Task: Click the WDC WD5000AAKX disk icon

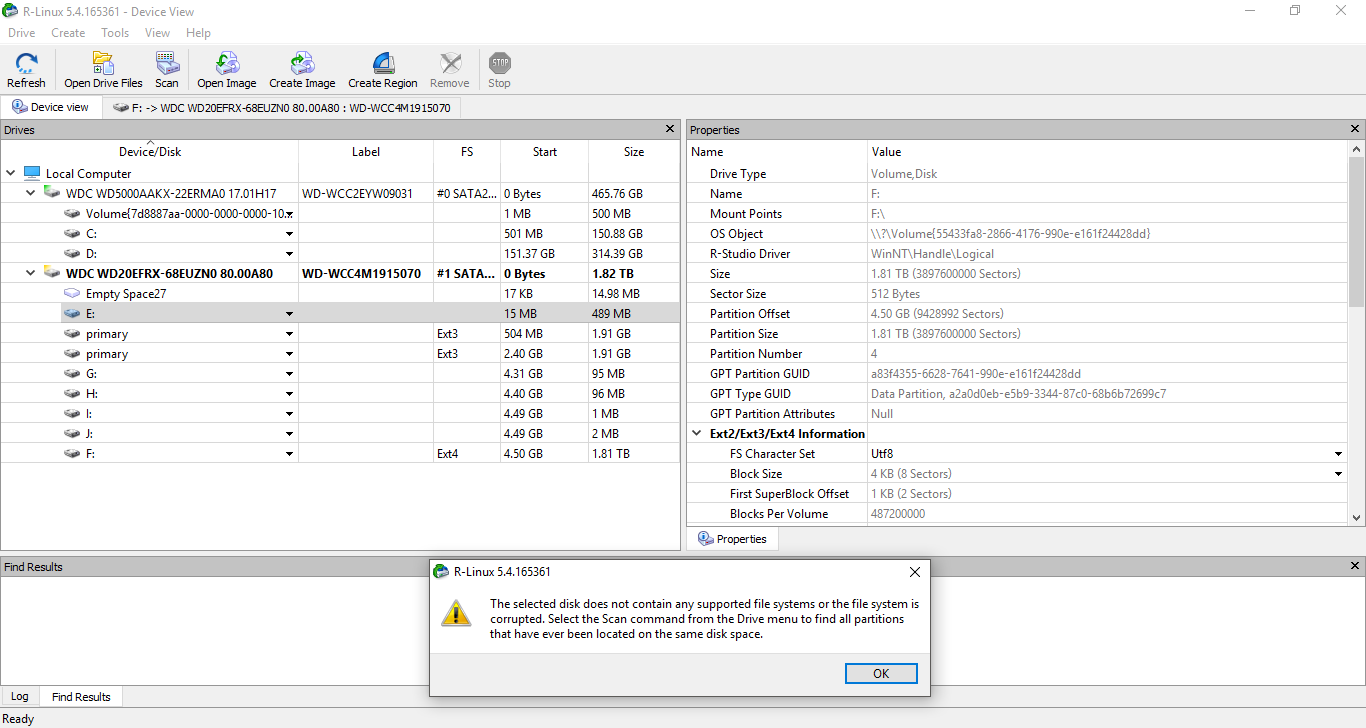Action: pos(52,193)
